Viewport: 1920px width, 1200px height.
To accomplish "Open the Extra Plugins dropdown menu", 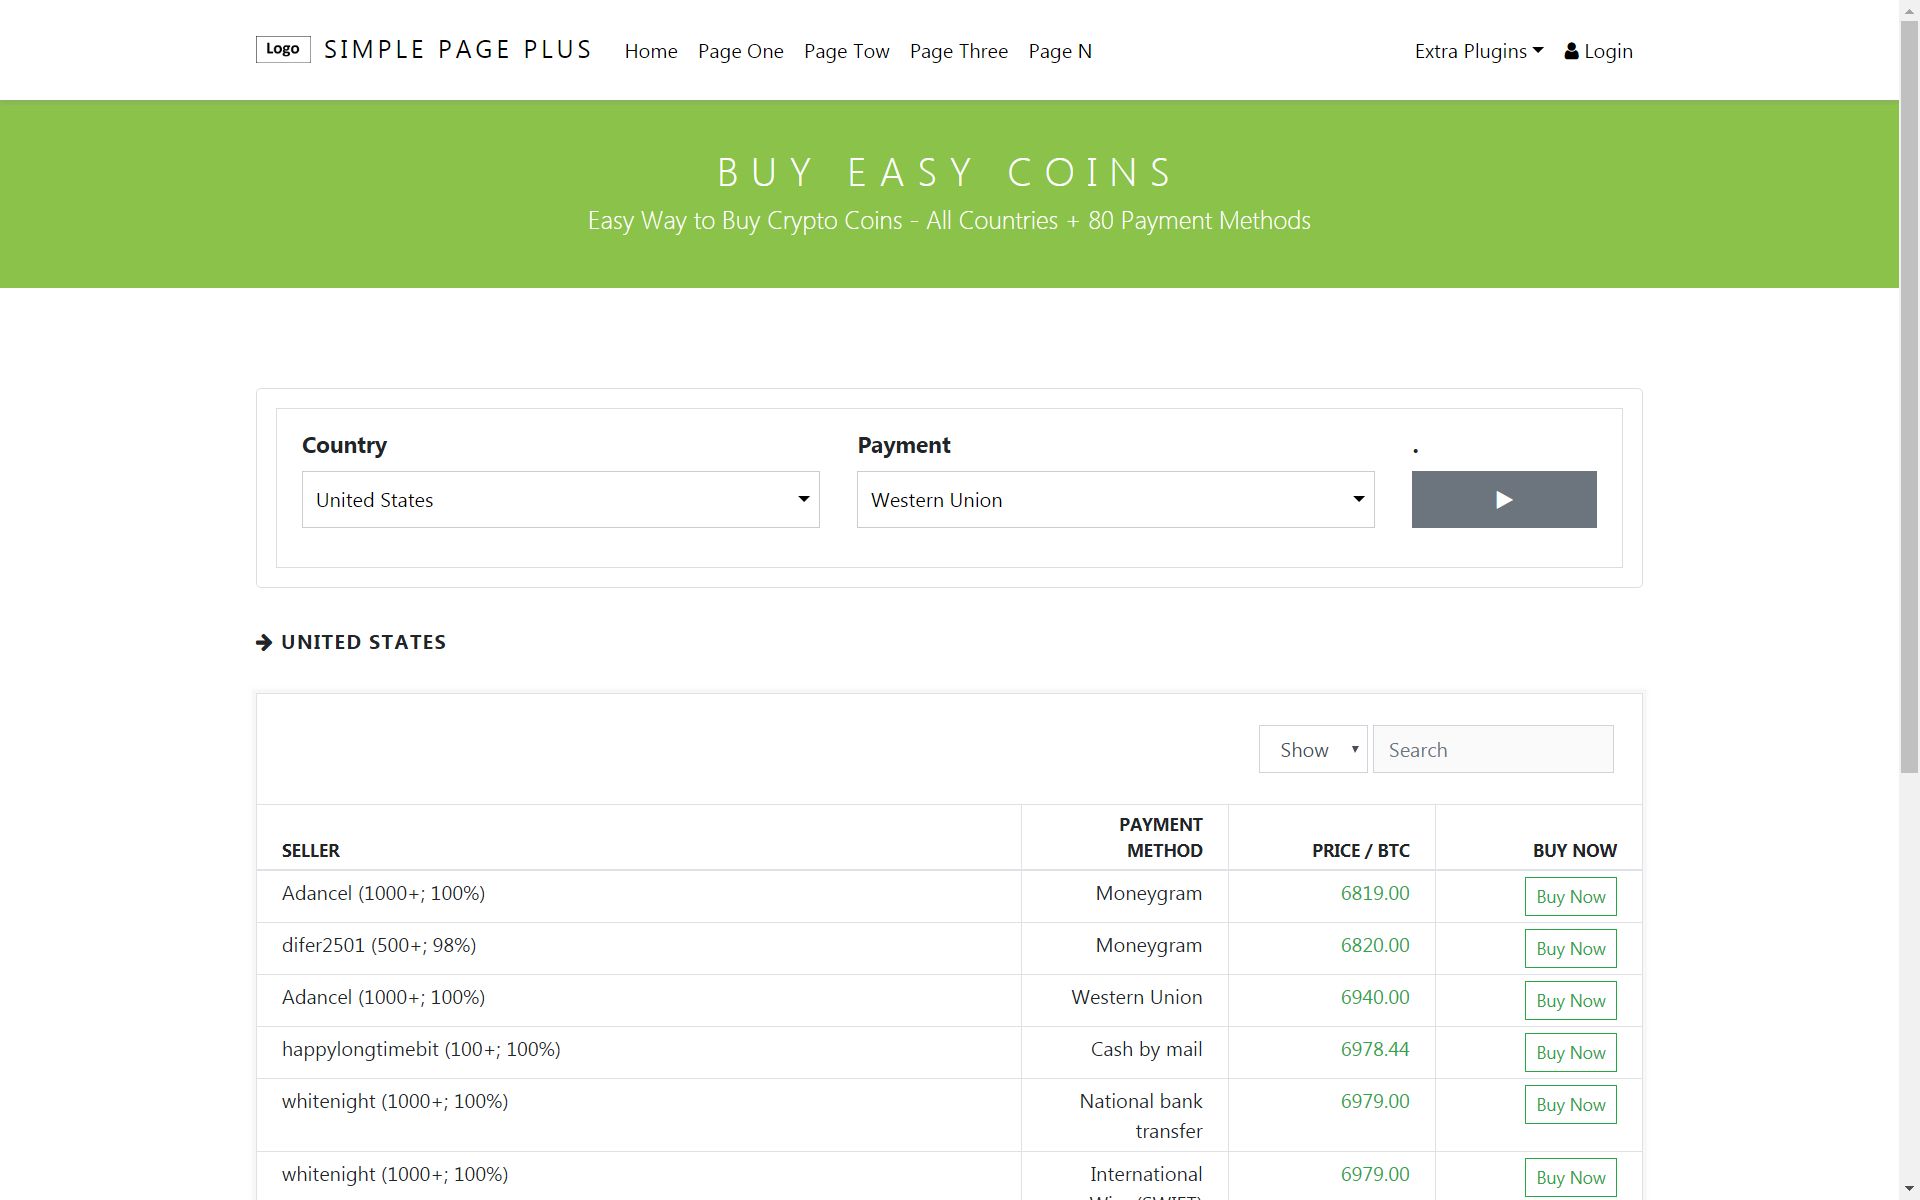I will [x=1478, y=51].
